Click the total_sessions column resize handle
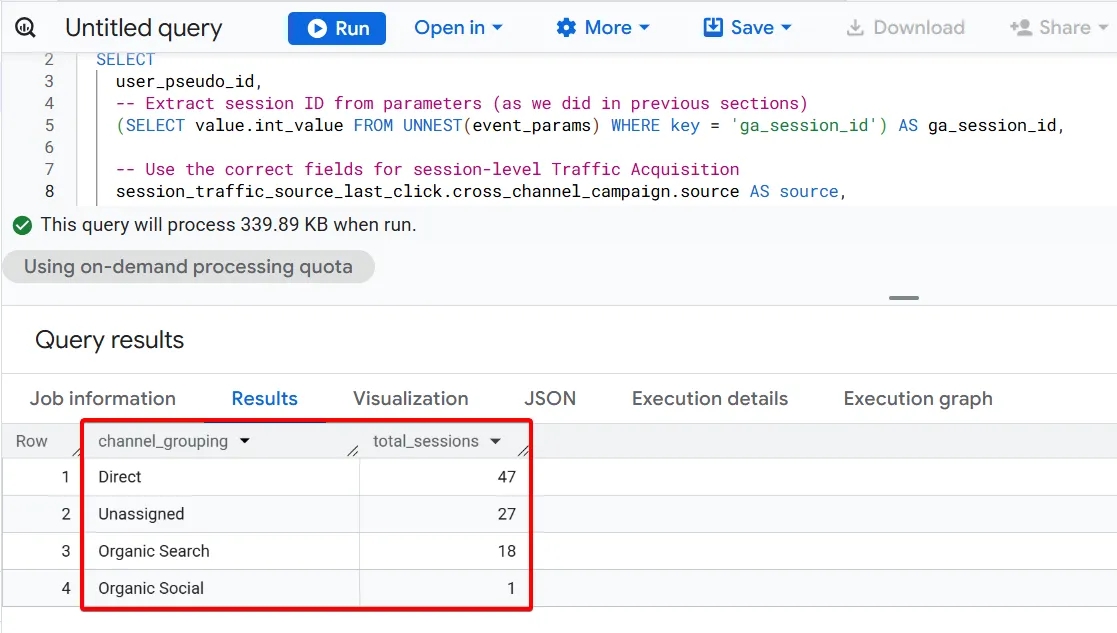1117x633 pixels. tap(523, 451)
